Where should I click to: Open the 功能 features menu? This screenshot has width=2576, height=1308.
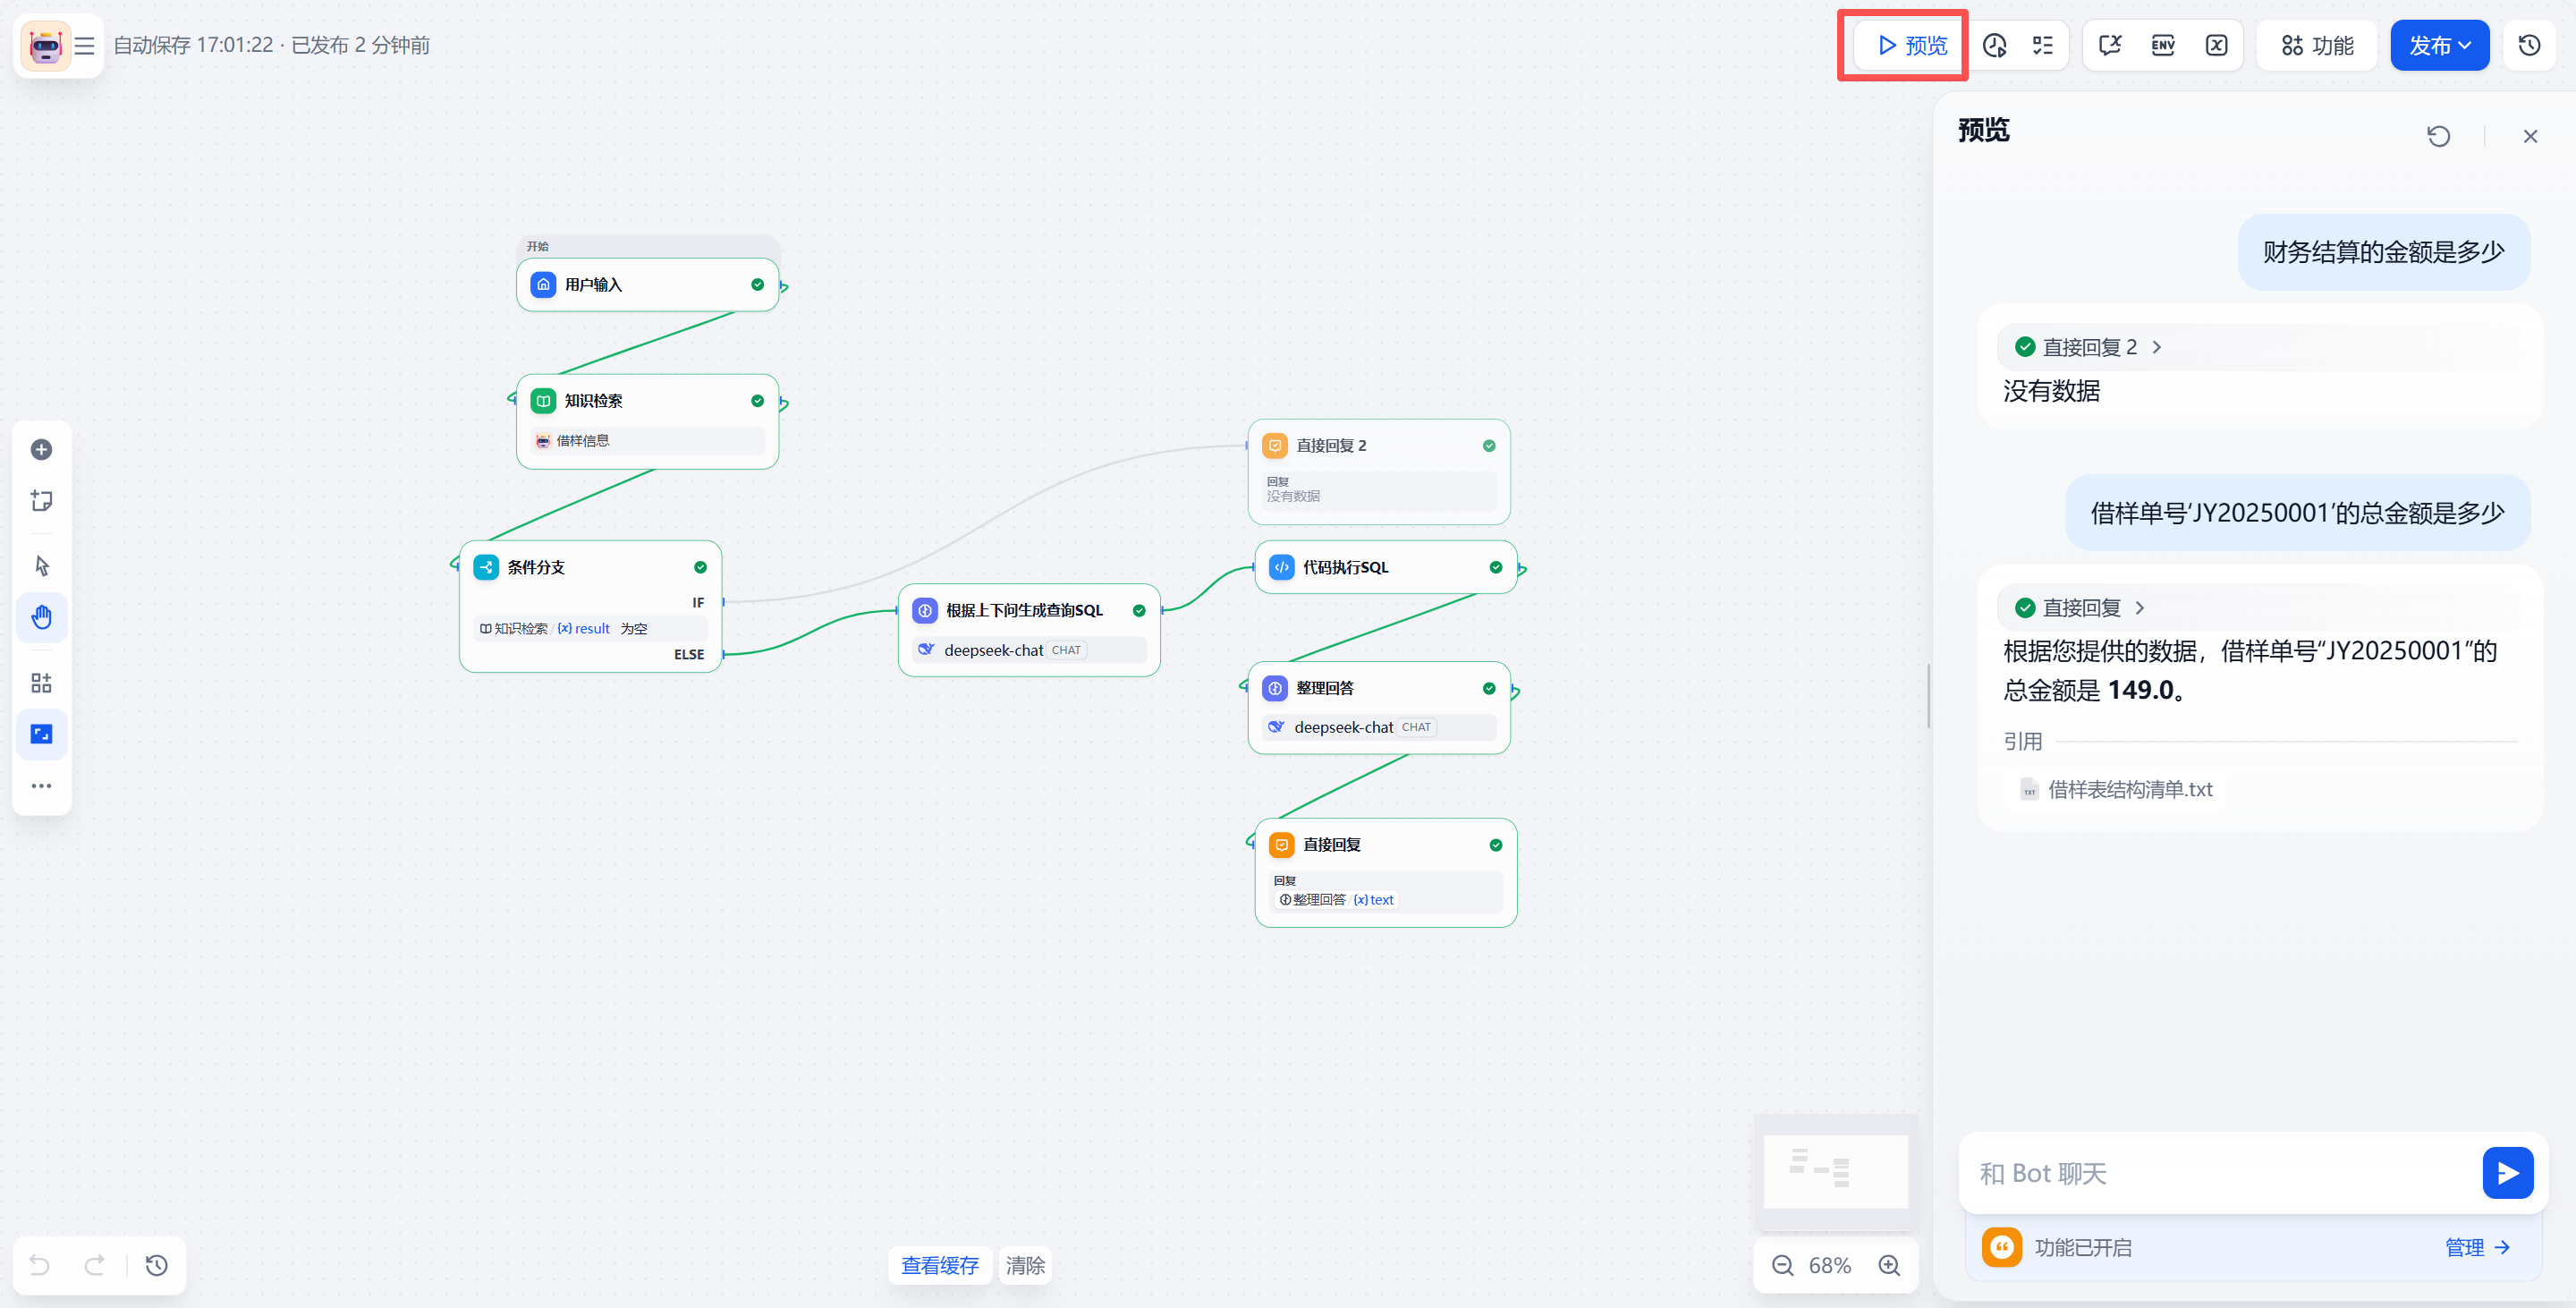coord(2317,45)
